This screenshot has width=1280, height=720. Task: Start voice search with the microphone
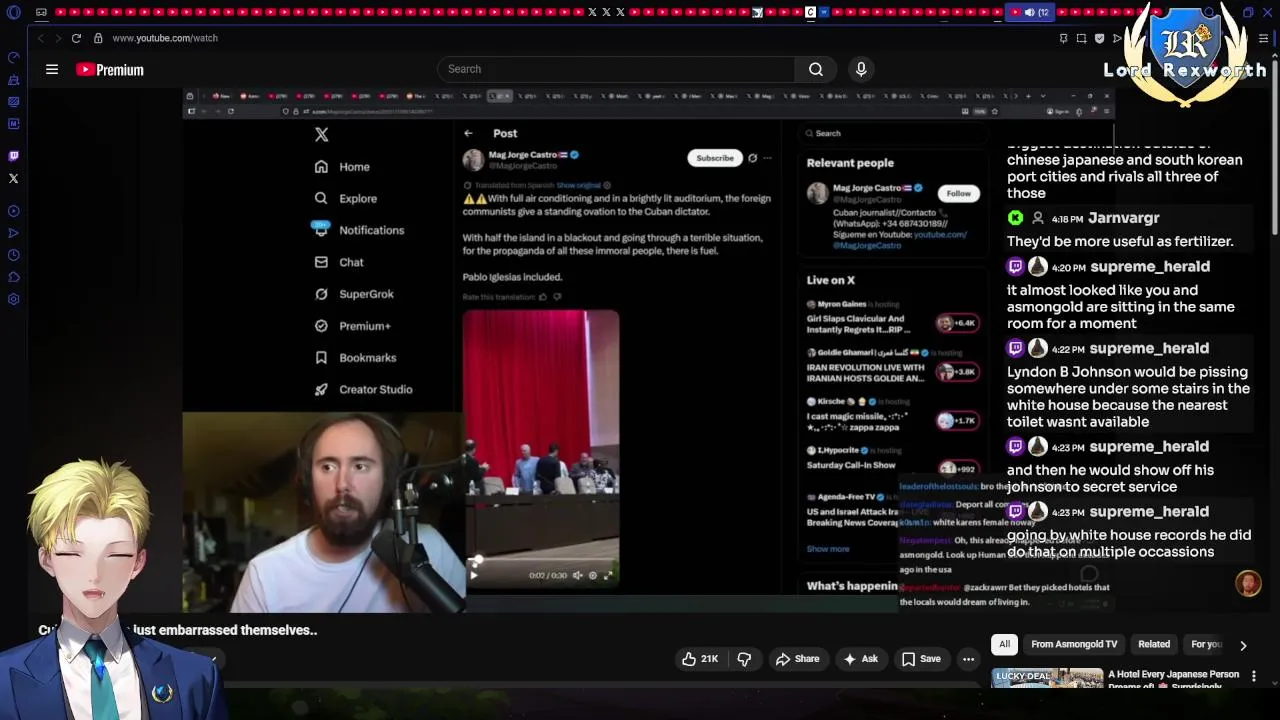[861, 69]
